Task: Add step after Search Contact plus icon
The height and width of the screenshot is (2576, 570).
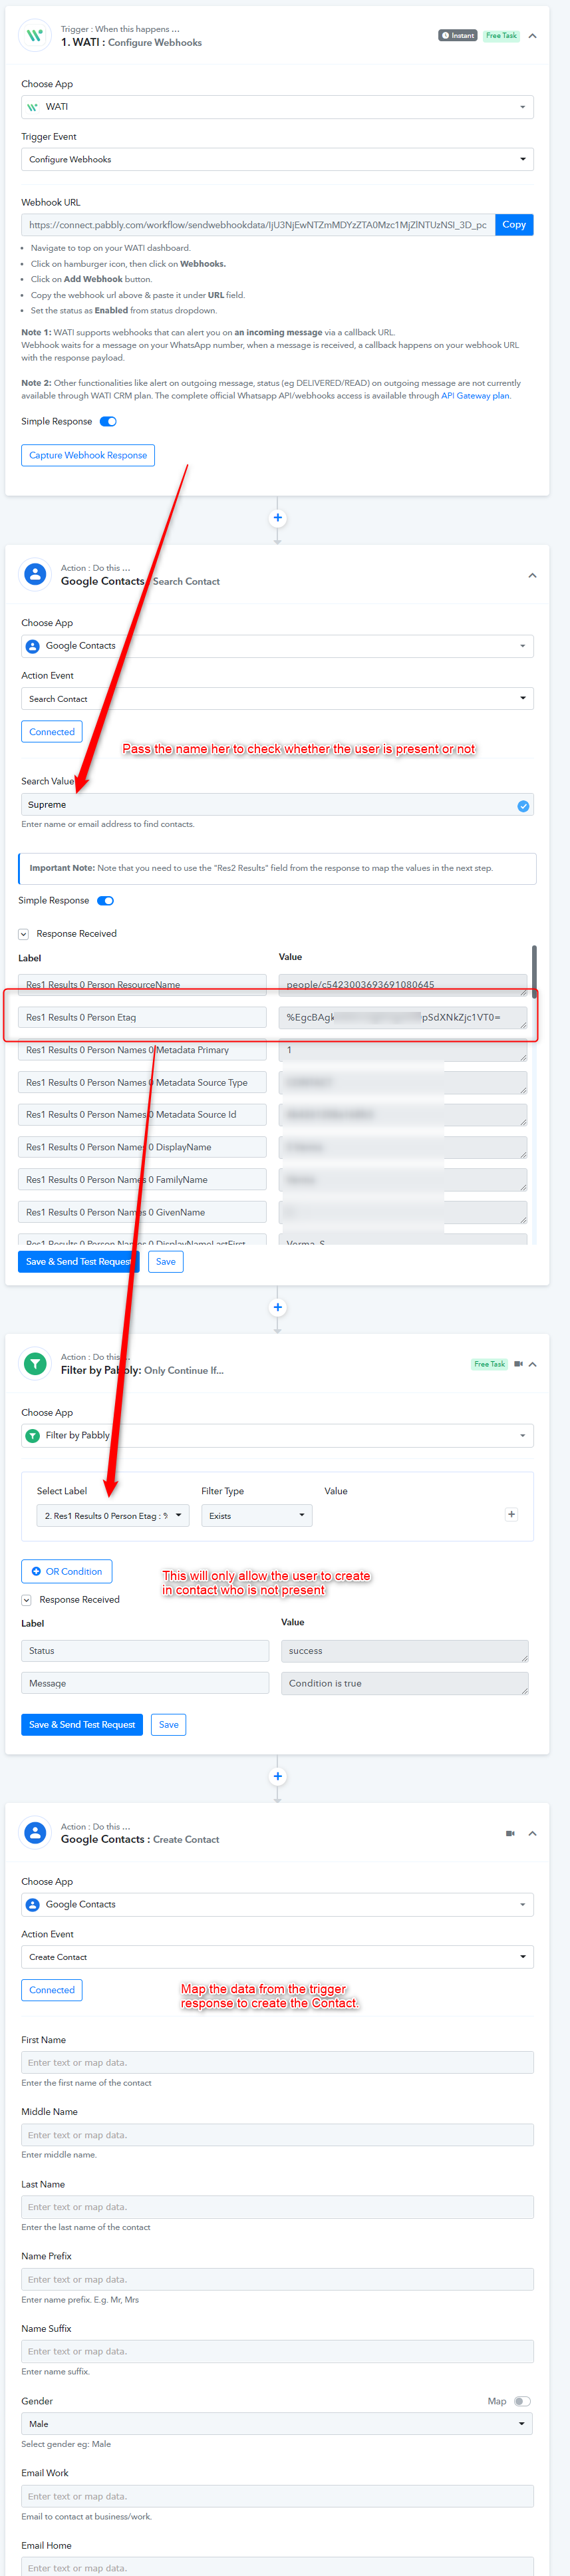Action: [277, 1307]
